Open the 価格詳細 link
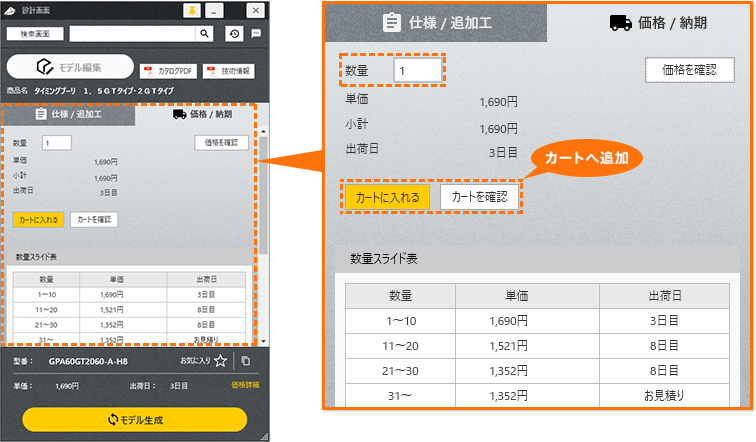Viewport: 756px width, 442px height. point(244,385)
